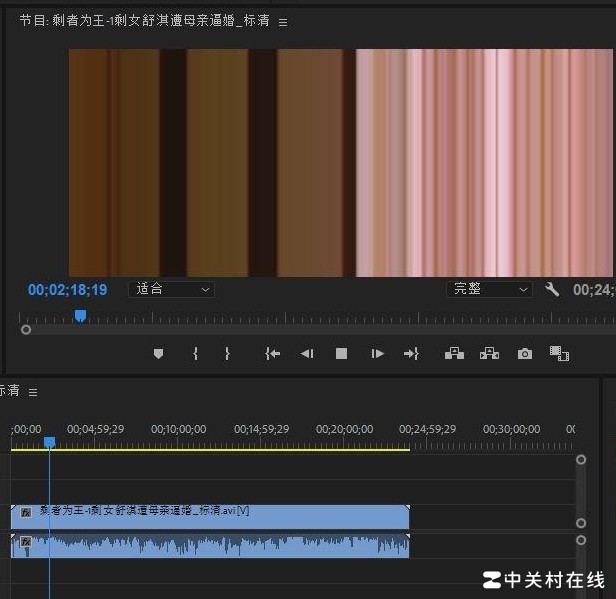
Task: Mark In point with the left brace button
Action: click(195, 354)
